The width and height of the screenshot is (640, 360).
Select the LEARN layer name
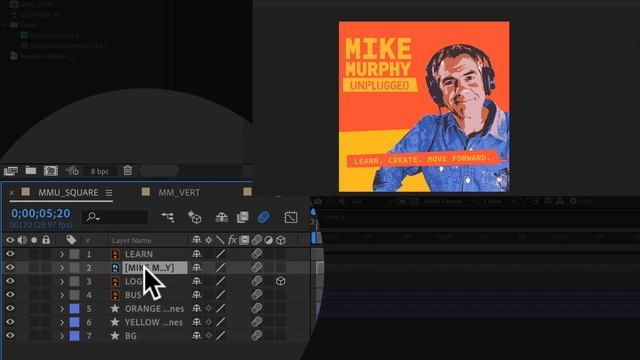coord(139,254)
